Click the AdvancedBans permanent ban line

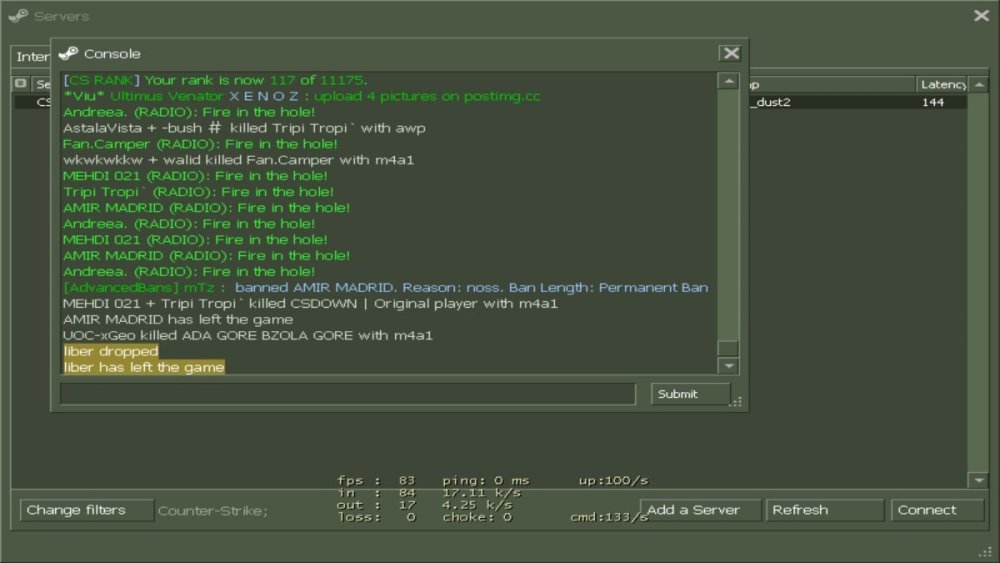pos(386,288)
